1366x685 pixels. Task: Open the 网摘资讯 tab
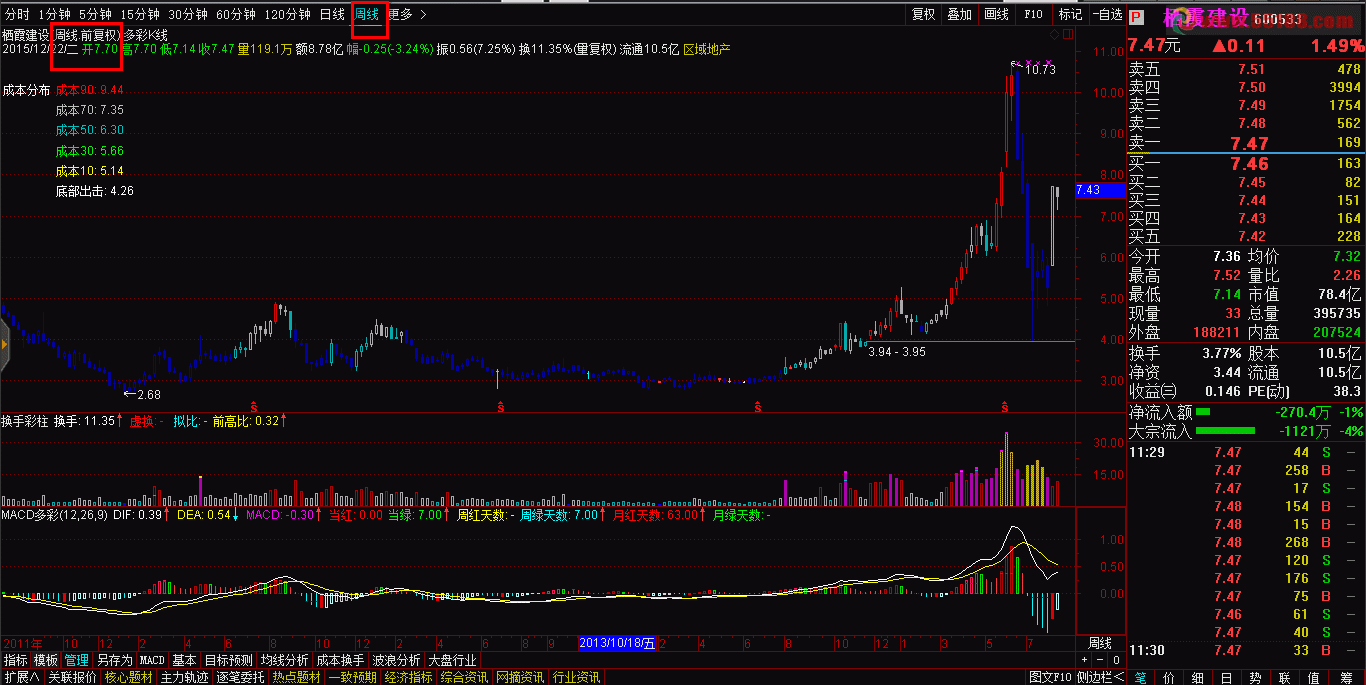(x=521, y=677)
